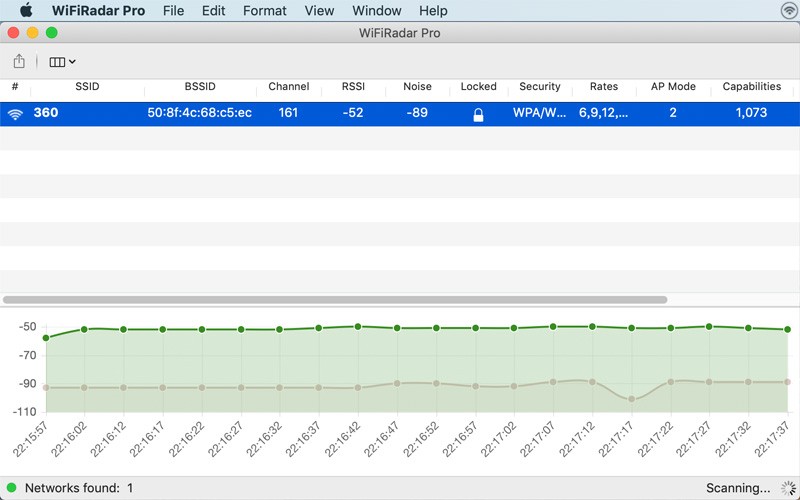
Task: Click the share export icon in toolbar
Action: pyautogui.click(x=19, y=61)
